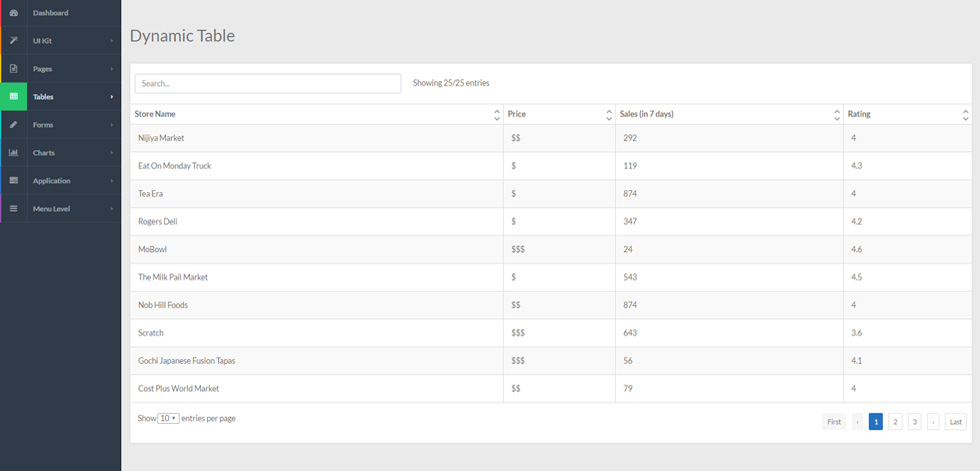This screenshot has height=471, width=980.
Task: Expand the Charts submenu chevron
Action: [x=112, y=152]
